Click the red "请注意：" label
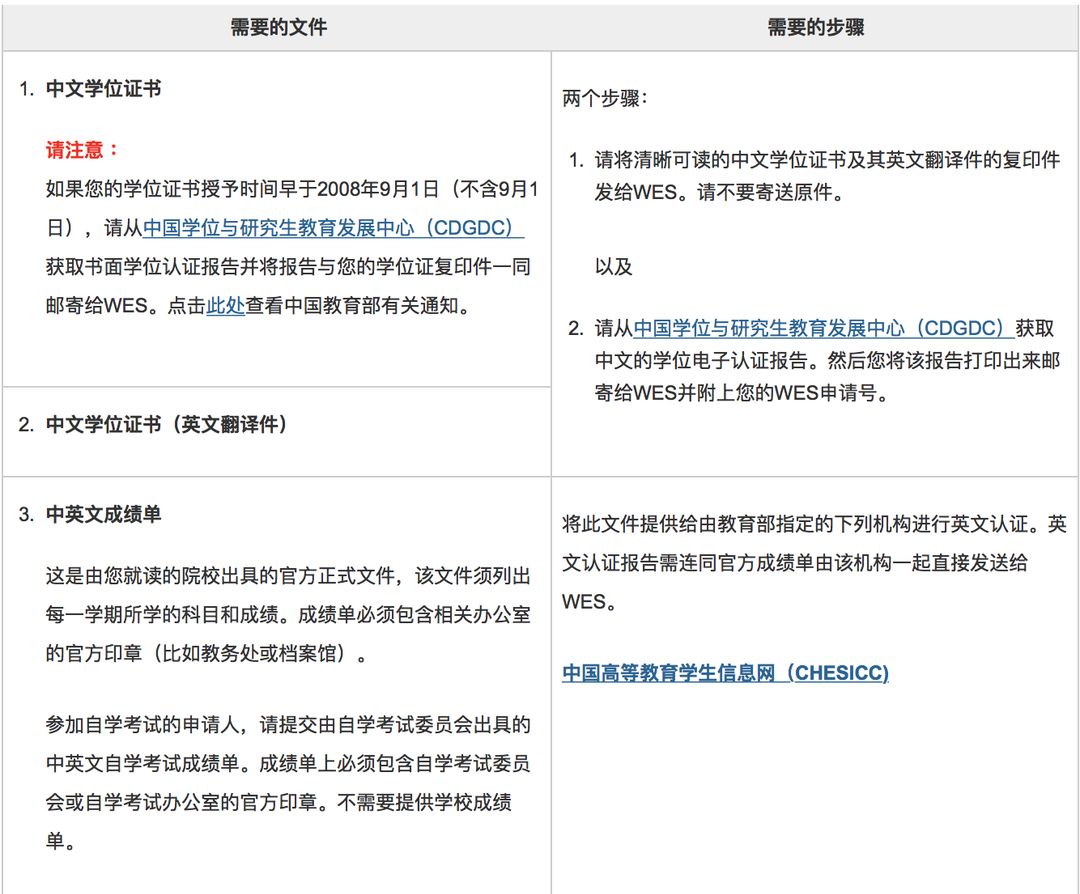Screen dimensions: 1080x894 click(83, 149)
